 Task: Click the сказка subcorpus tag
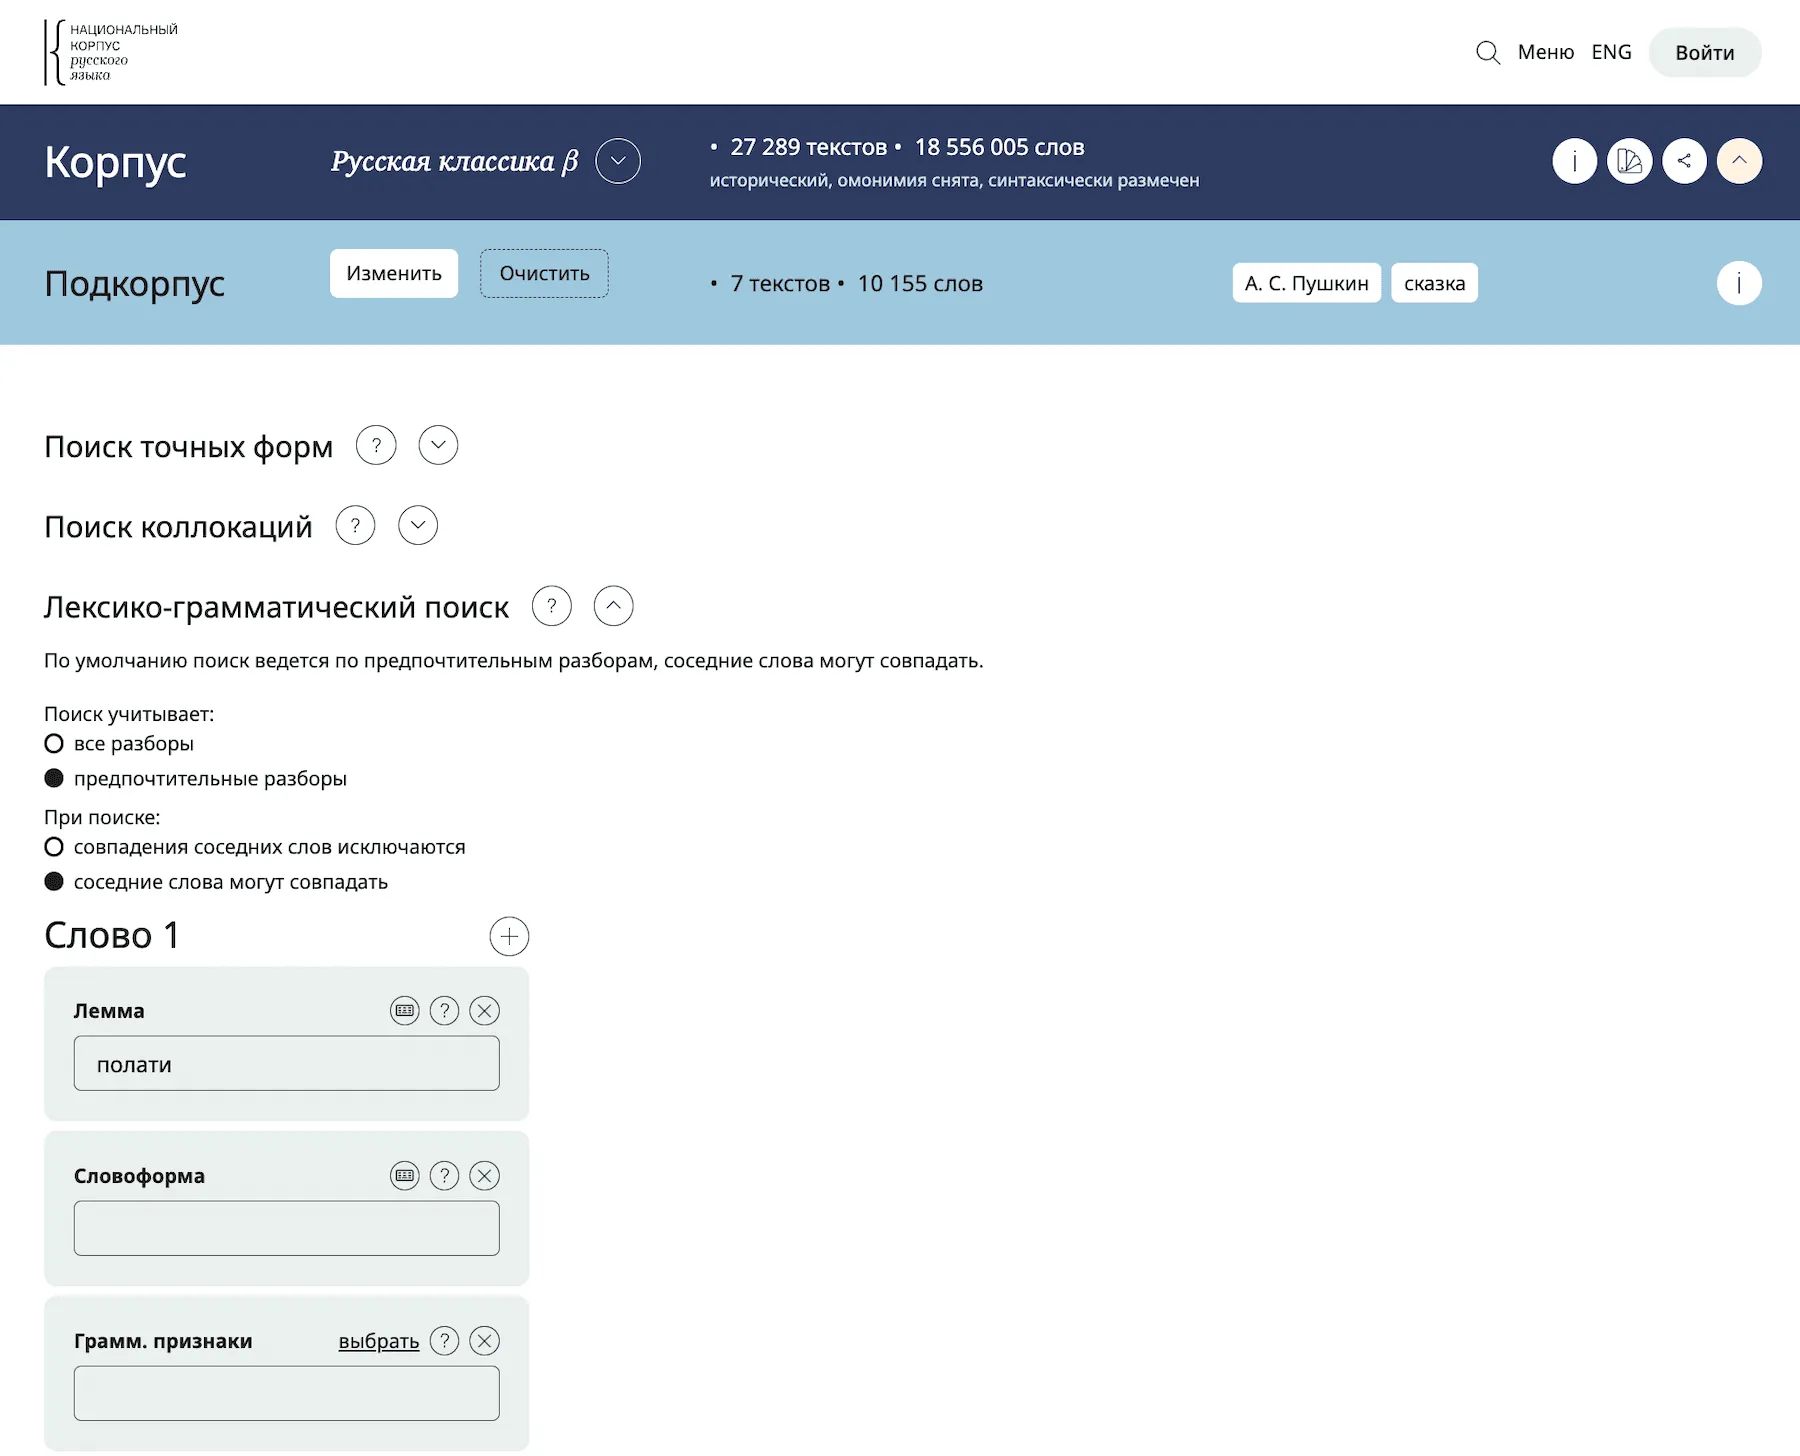point(1434,283)
